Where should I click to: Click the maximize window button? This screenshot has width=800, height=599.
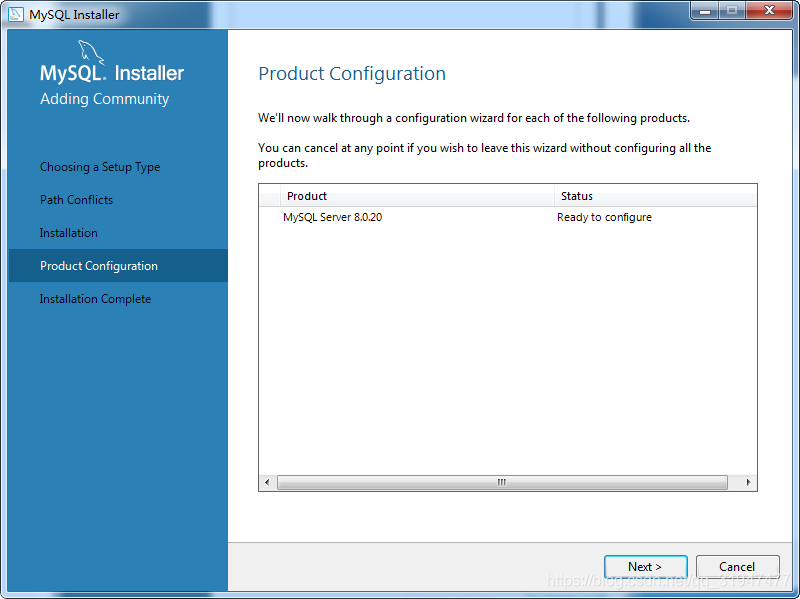coord(732,10)
